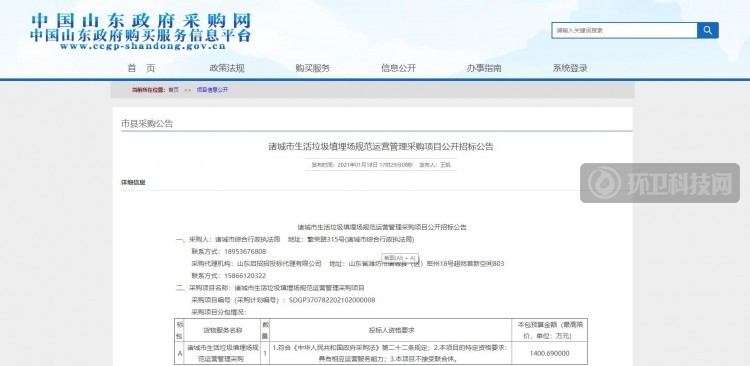Click the 采购人 诸城市综合行政执法局 line

point(295,240)
